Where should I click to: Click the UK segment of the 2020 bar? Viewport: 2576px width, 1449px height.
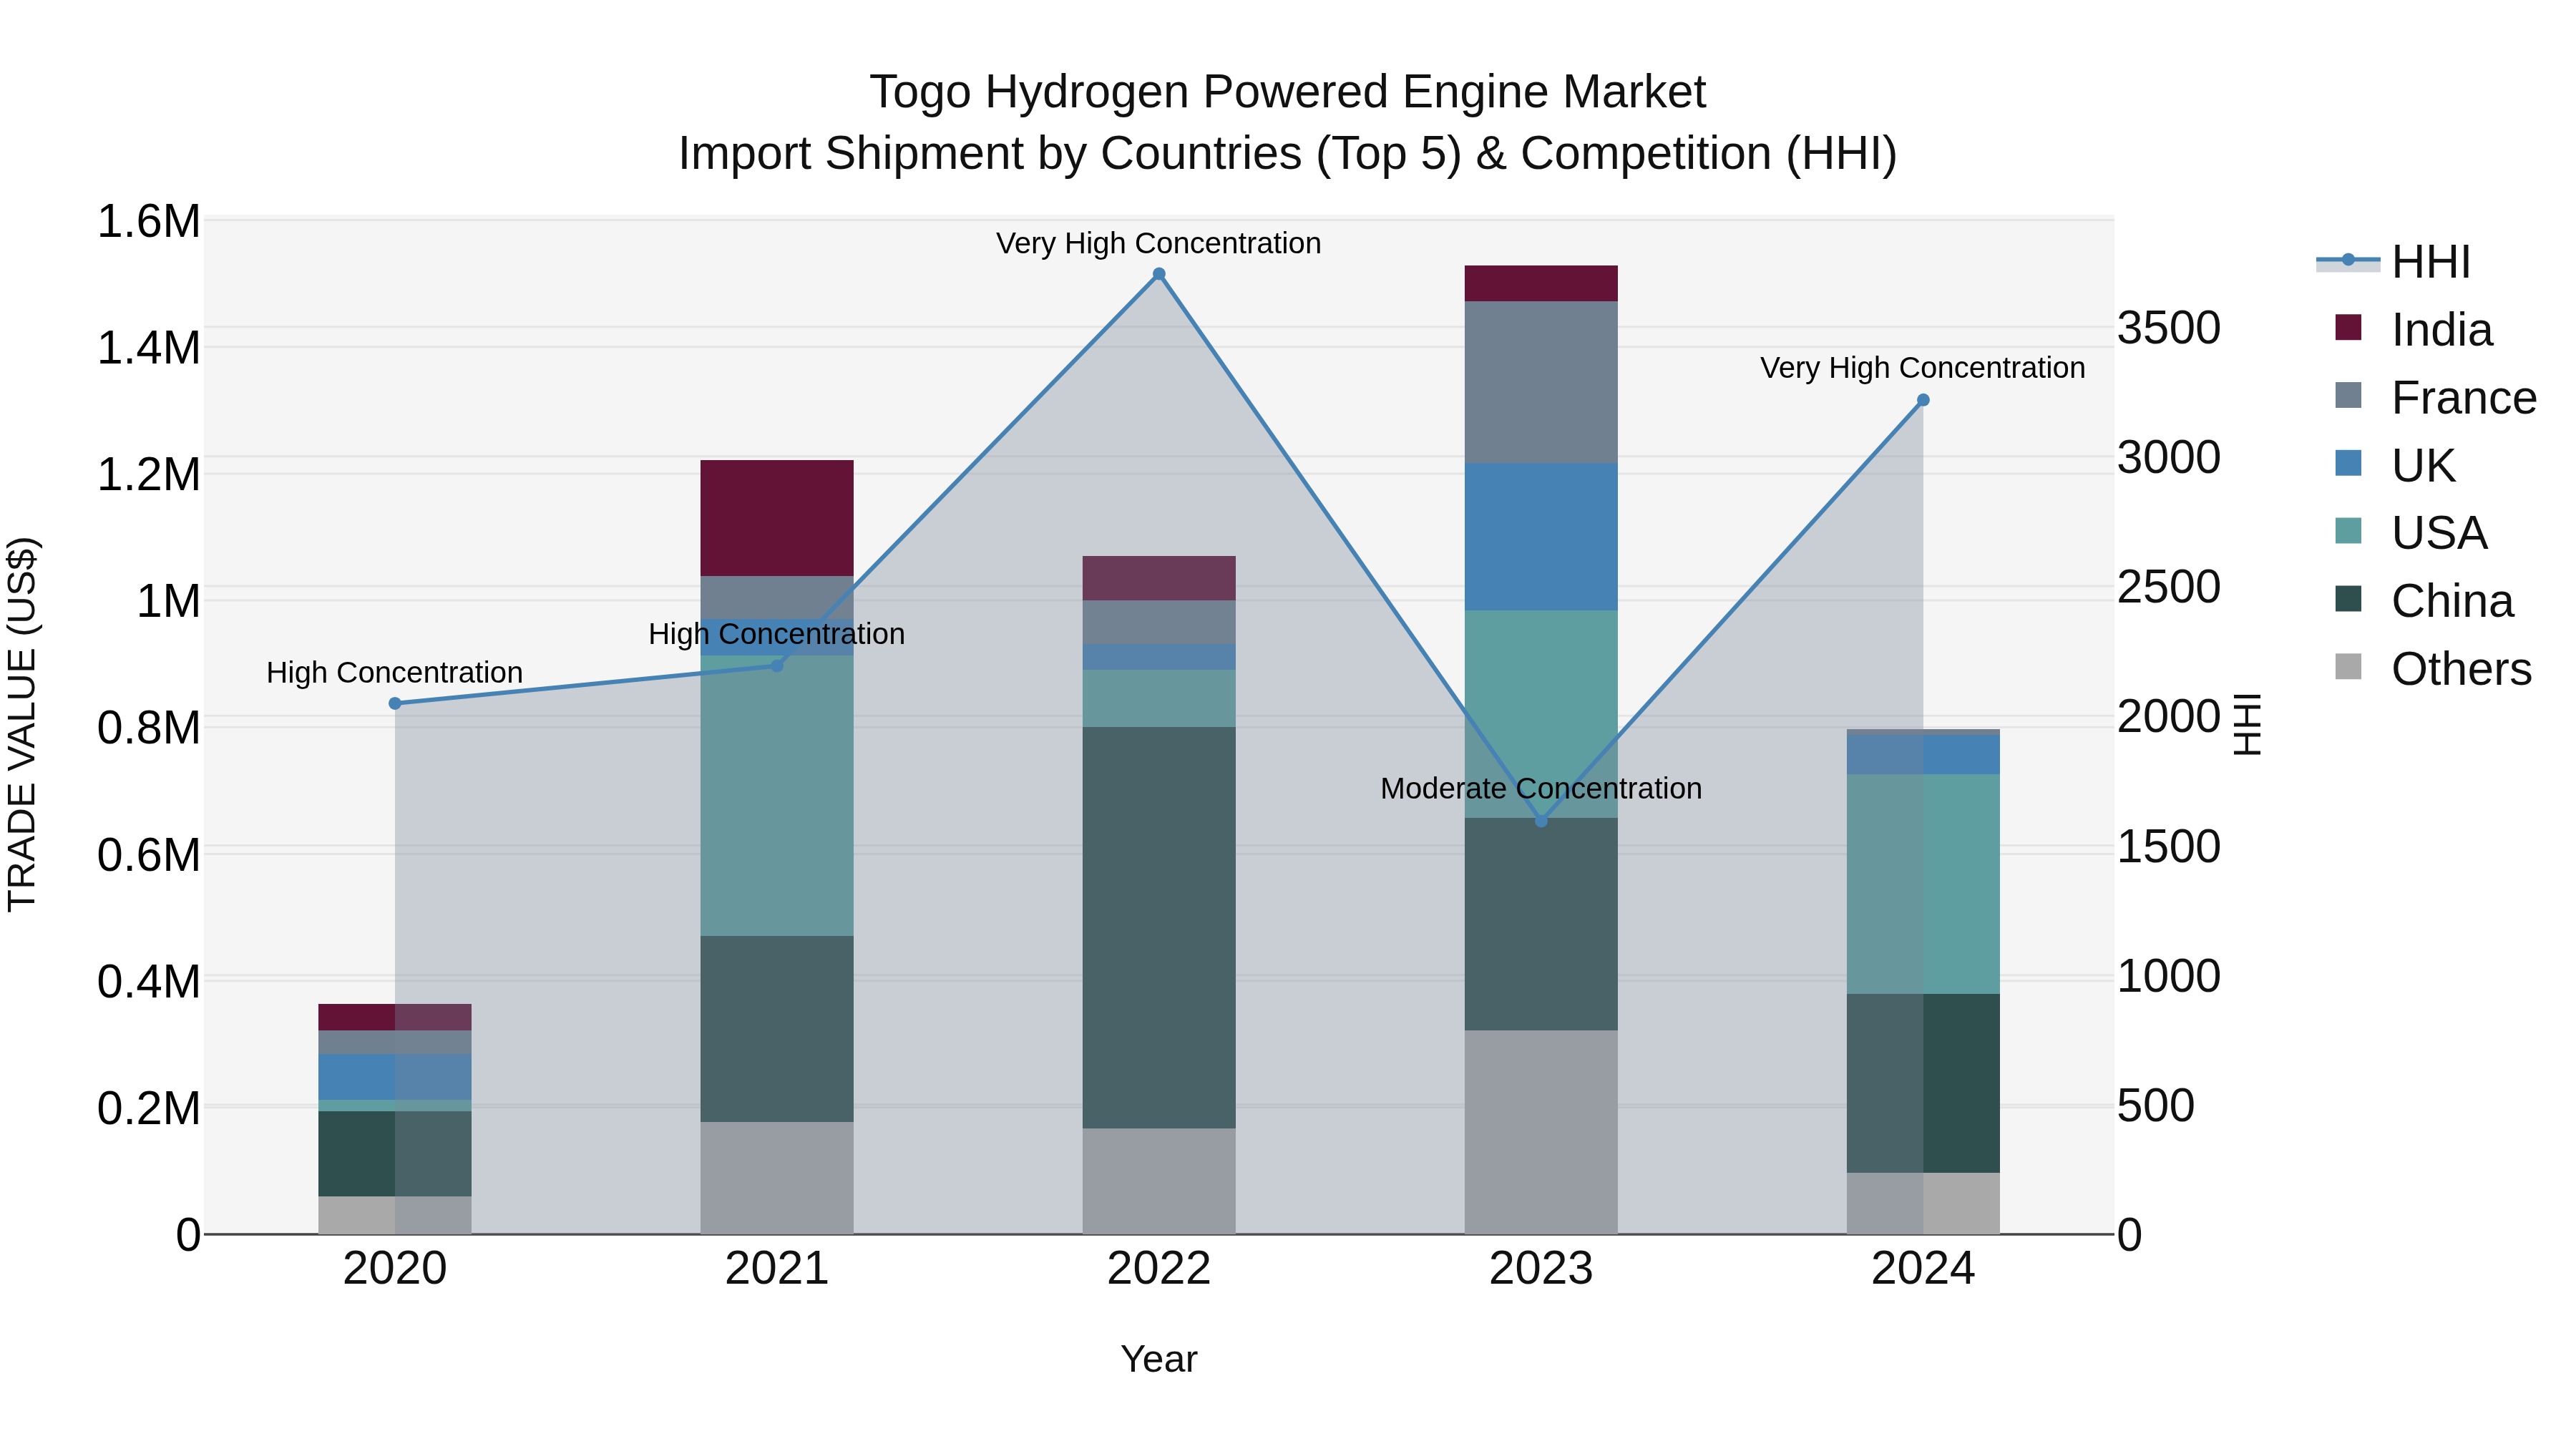pos(395,1077)
